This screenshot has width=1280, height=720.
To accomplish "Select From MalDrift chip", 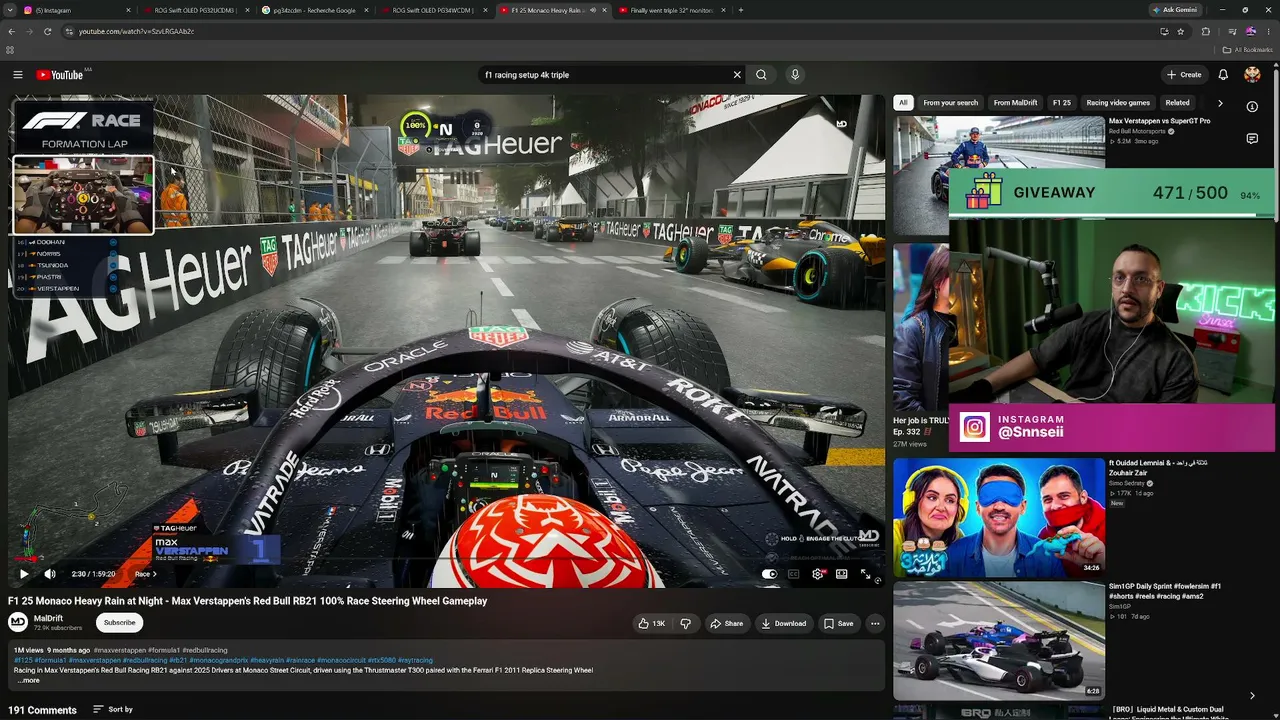I will point(1015,102).
